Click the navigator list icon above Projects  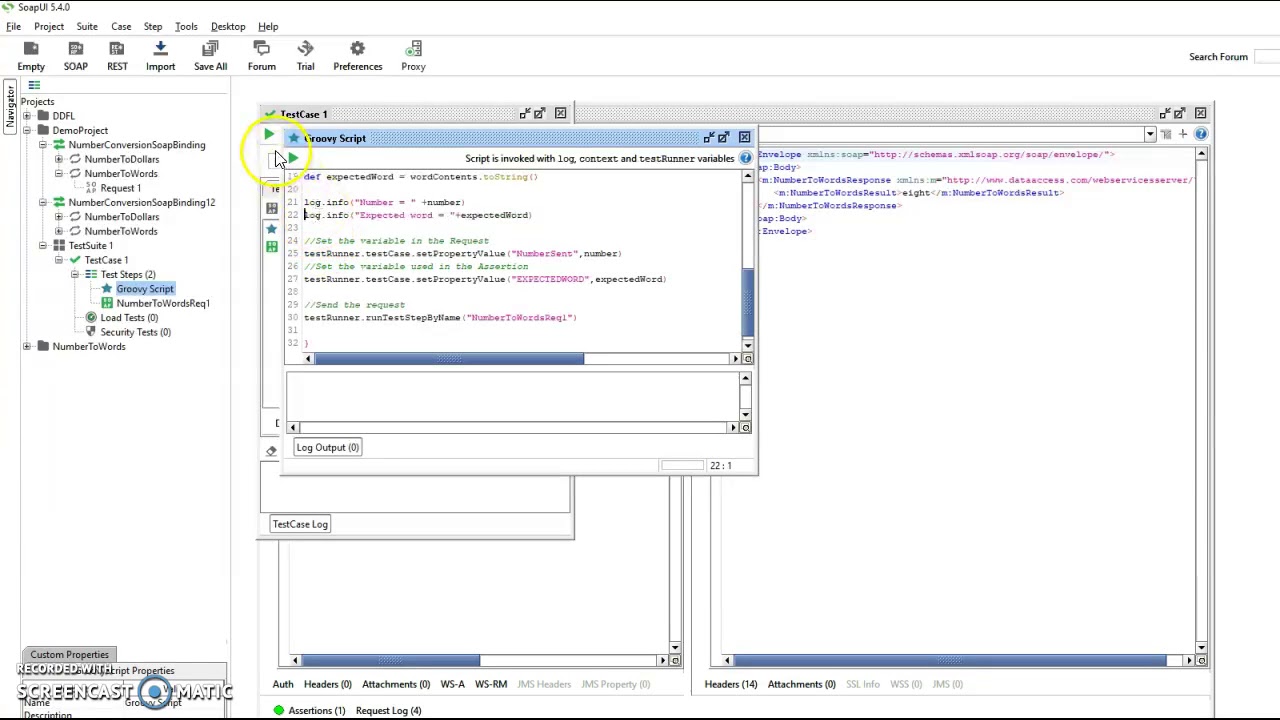(34, 86)
